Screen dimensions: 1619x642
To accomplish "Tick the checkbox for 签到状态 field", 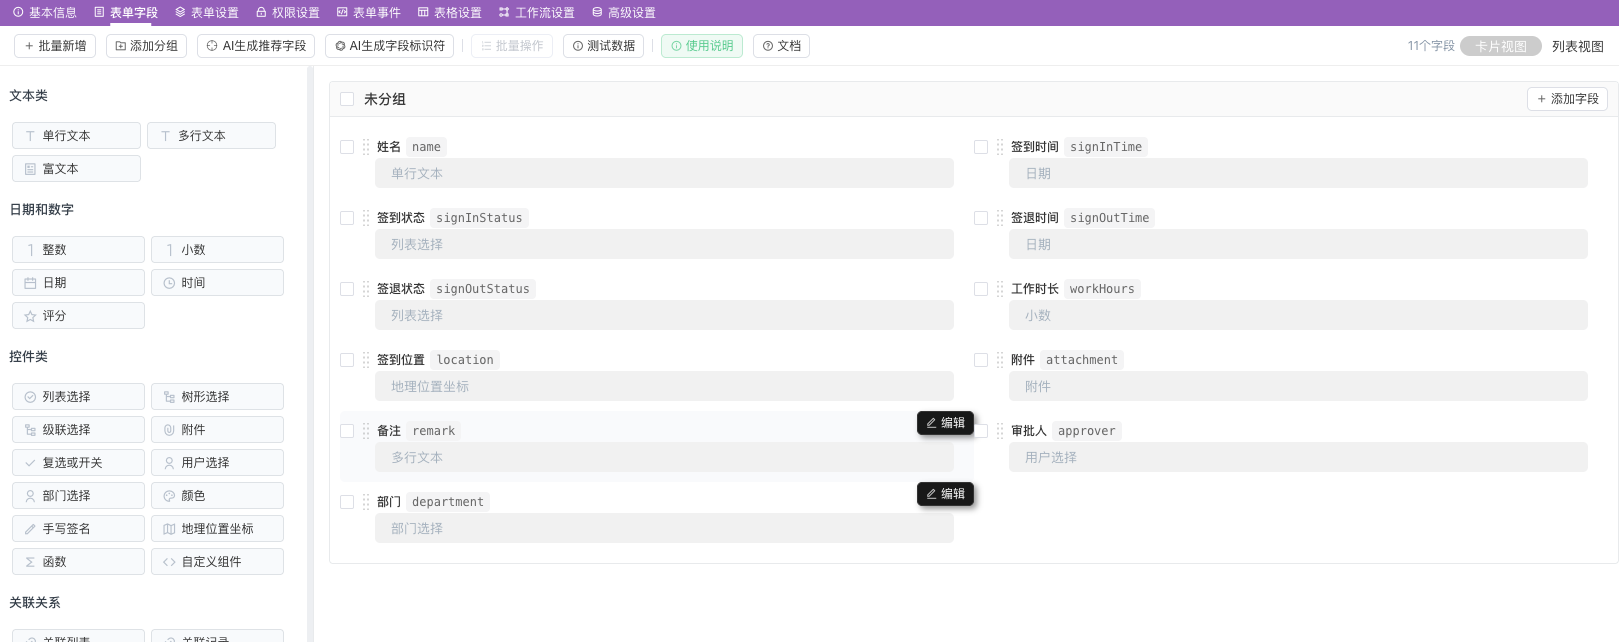I will point(347,218).
